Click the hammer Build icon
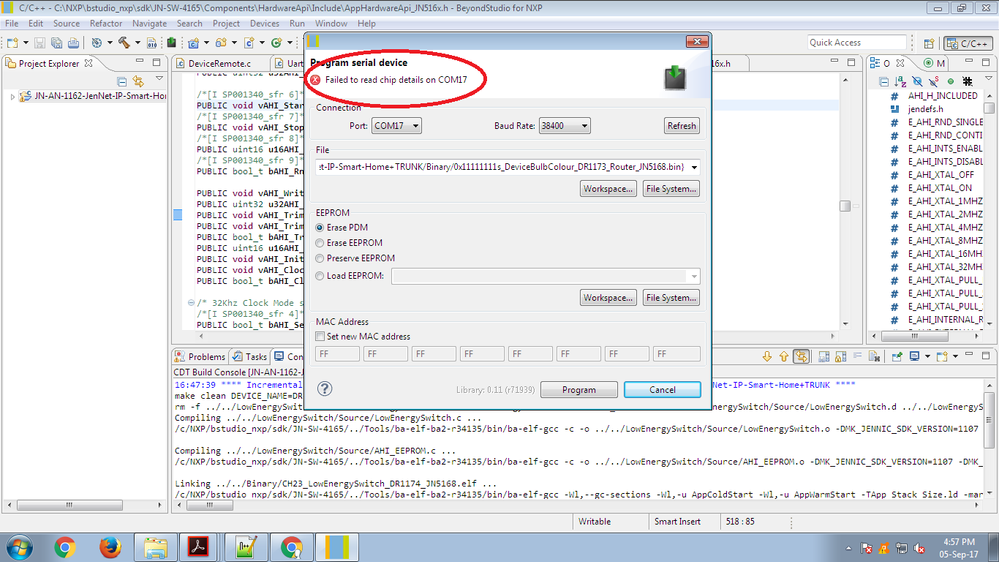The height and width of the screenshot is (562, 999). tap(124, 43)
